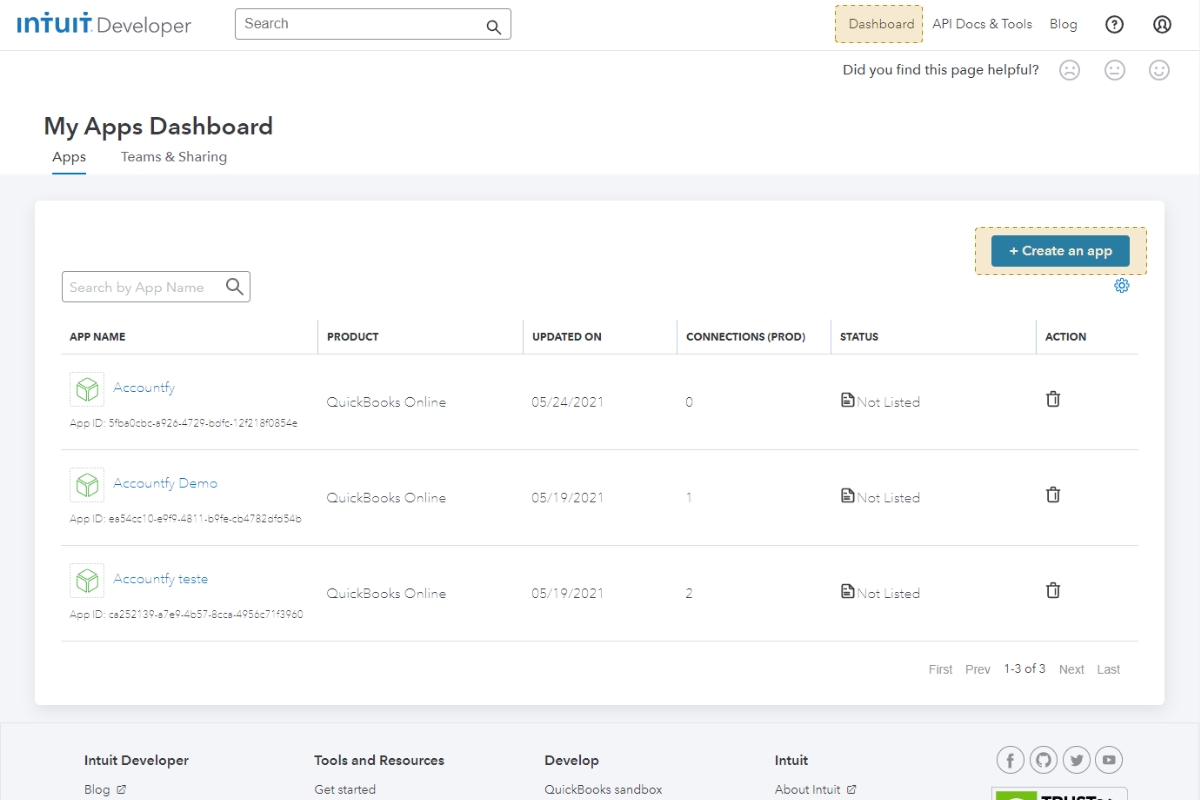
Task: Open the help question mark icon
Action: [x=1114, y=24]
